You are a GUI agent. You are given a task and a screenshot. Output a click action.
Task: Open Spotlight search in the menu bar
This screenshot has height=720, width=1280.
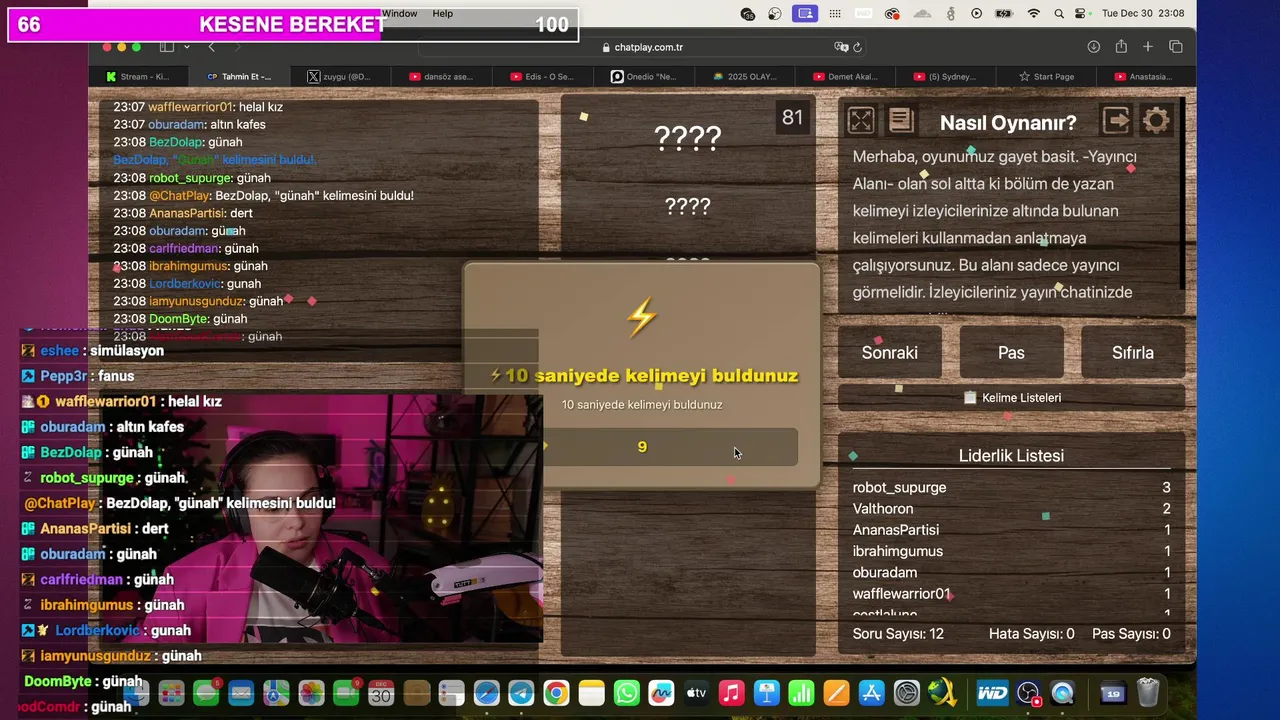(1058, 14)
